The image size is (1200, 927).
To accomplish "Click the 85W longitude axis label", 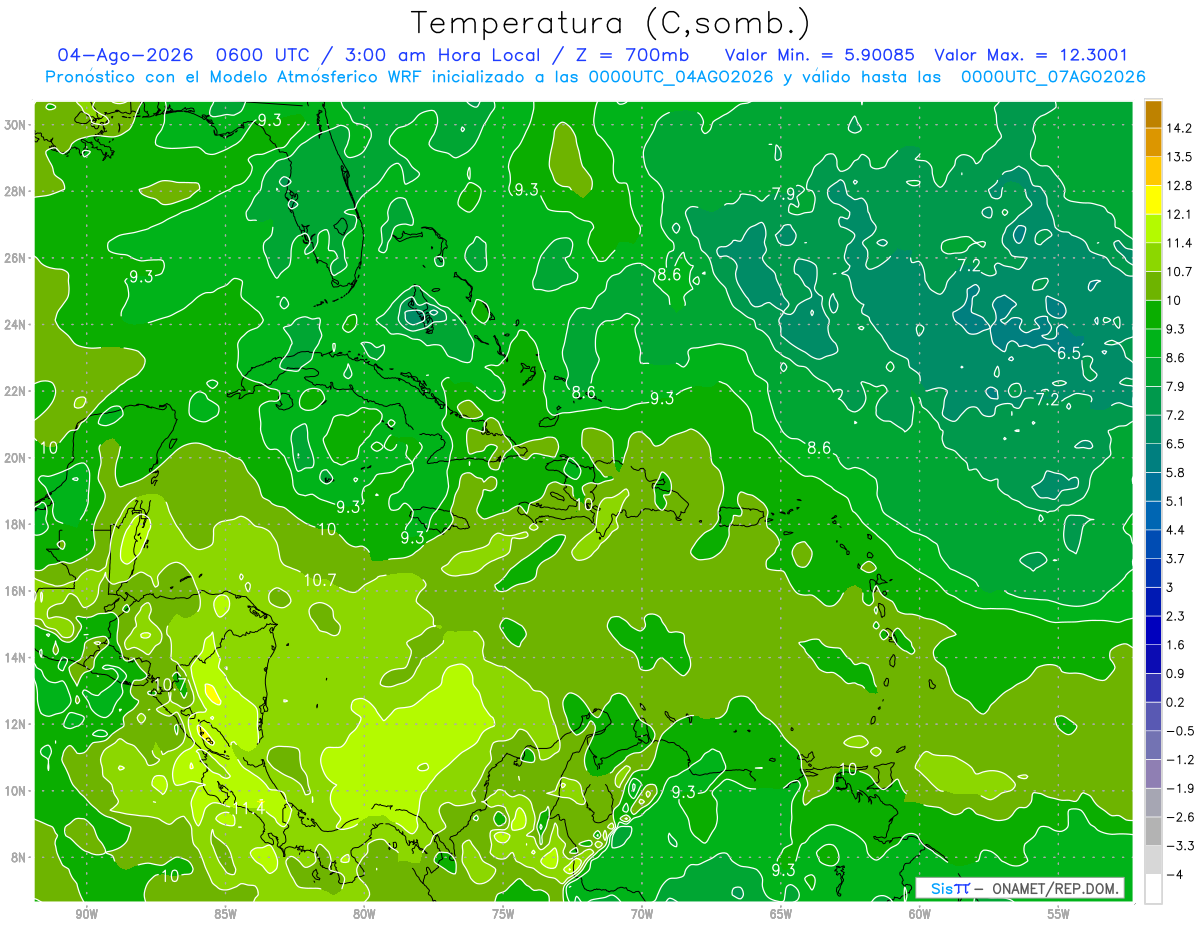I will click(225, 913).
